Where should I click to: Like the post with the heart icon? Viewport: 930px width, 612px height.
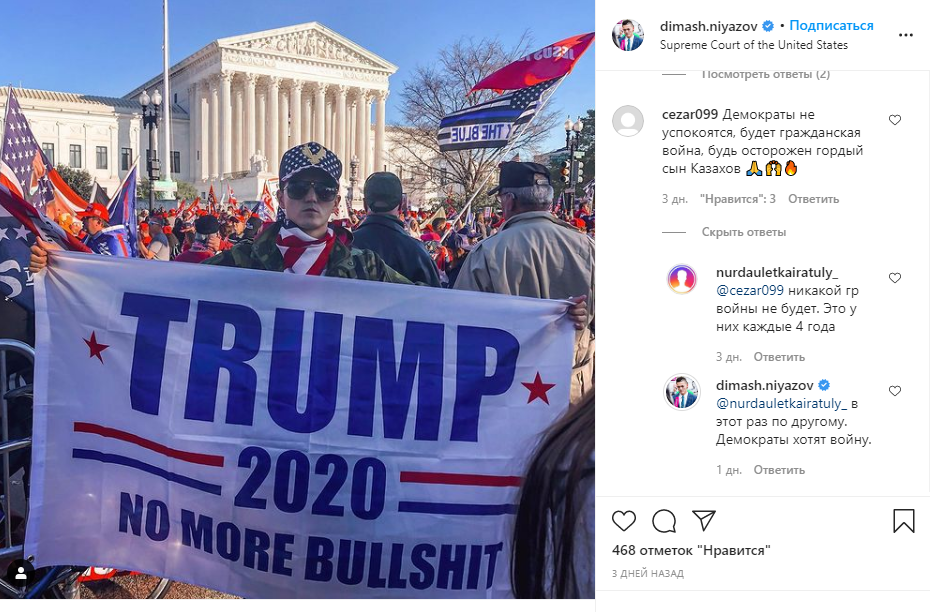coord(623,521)
